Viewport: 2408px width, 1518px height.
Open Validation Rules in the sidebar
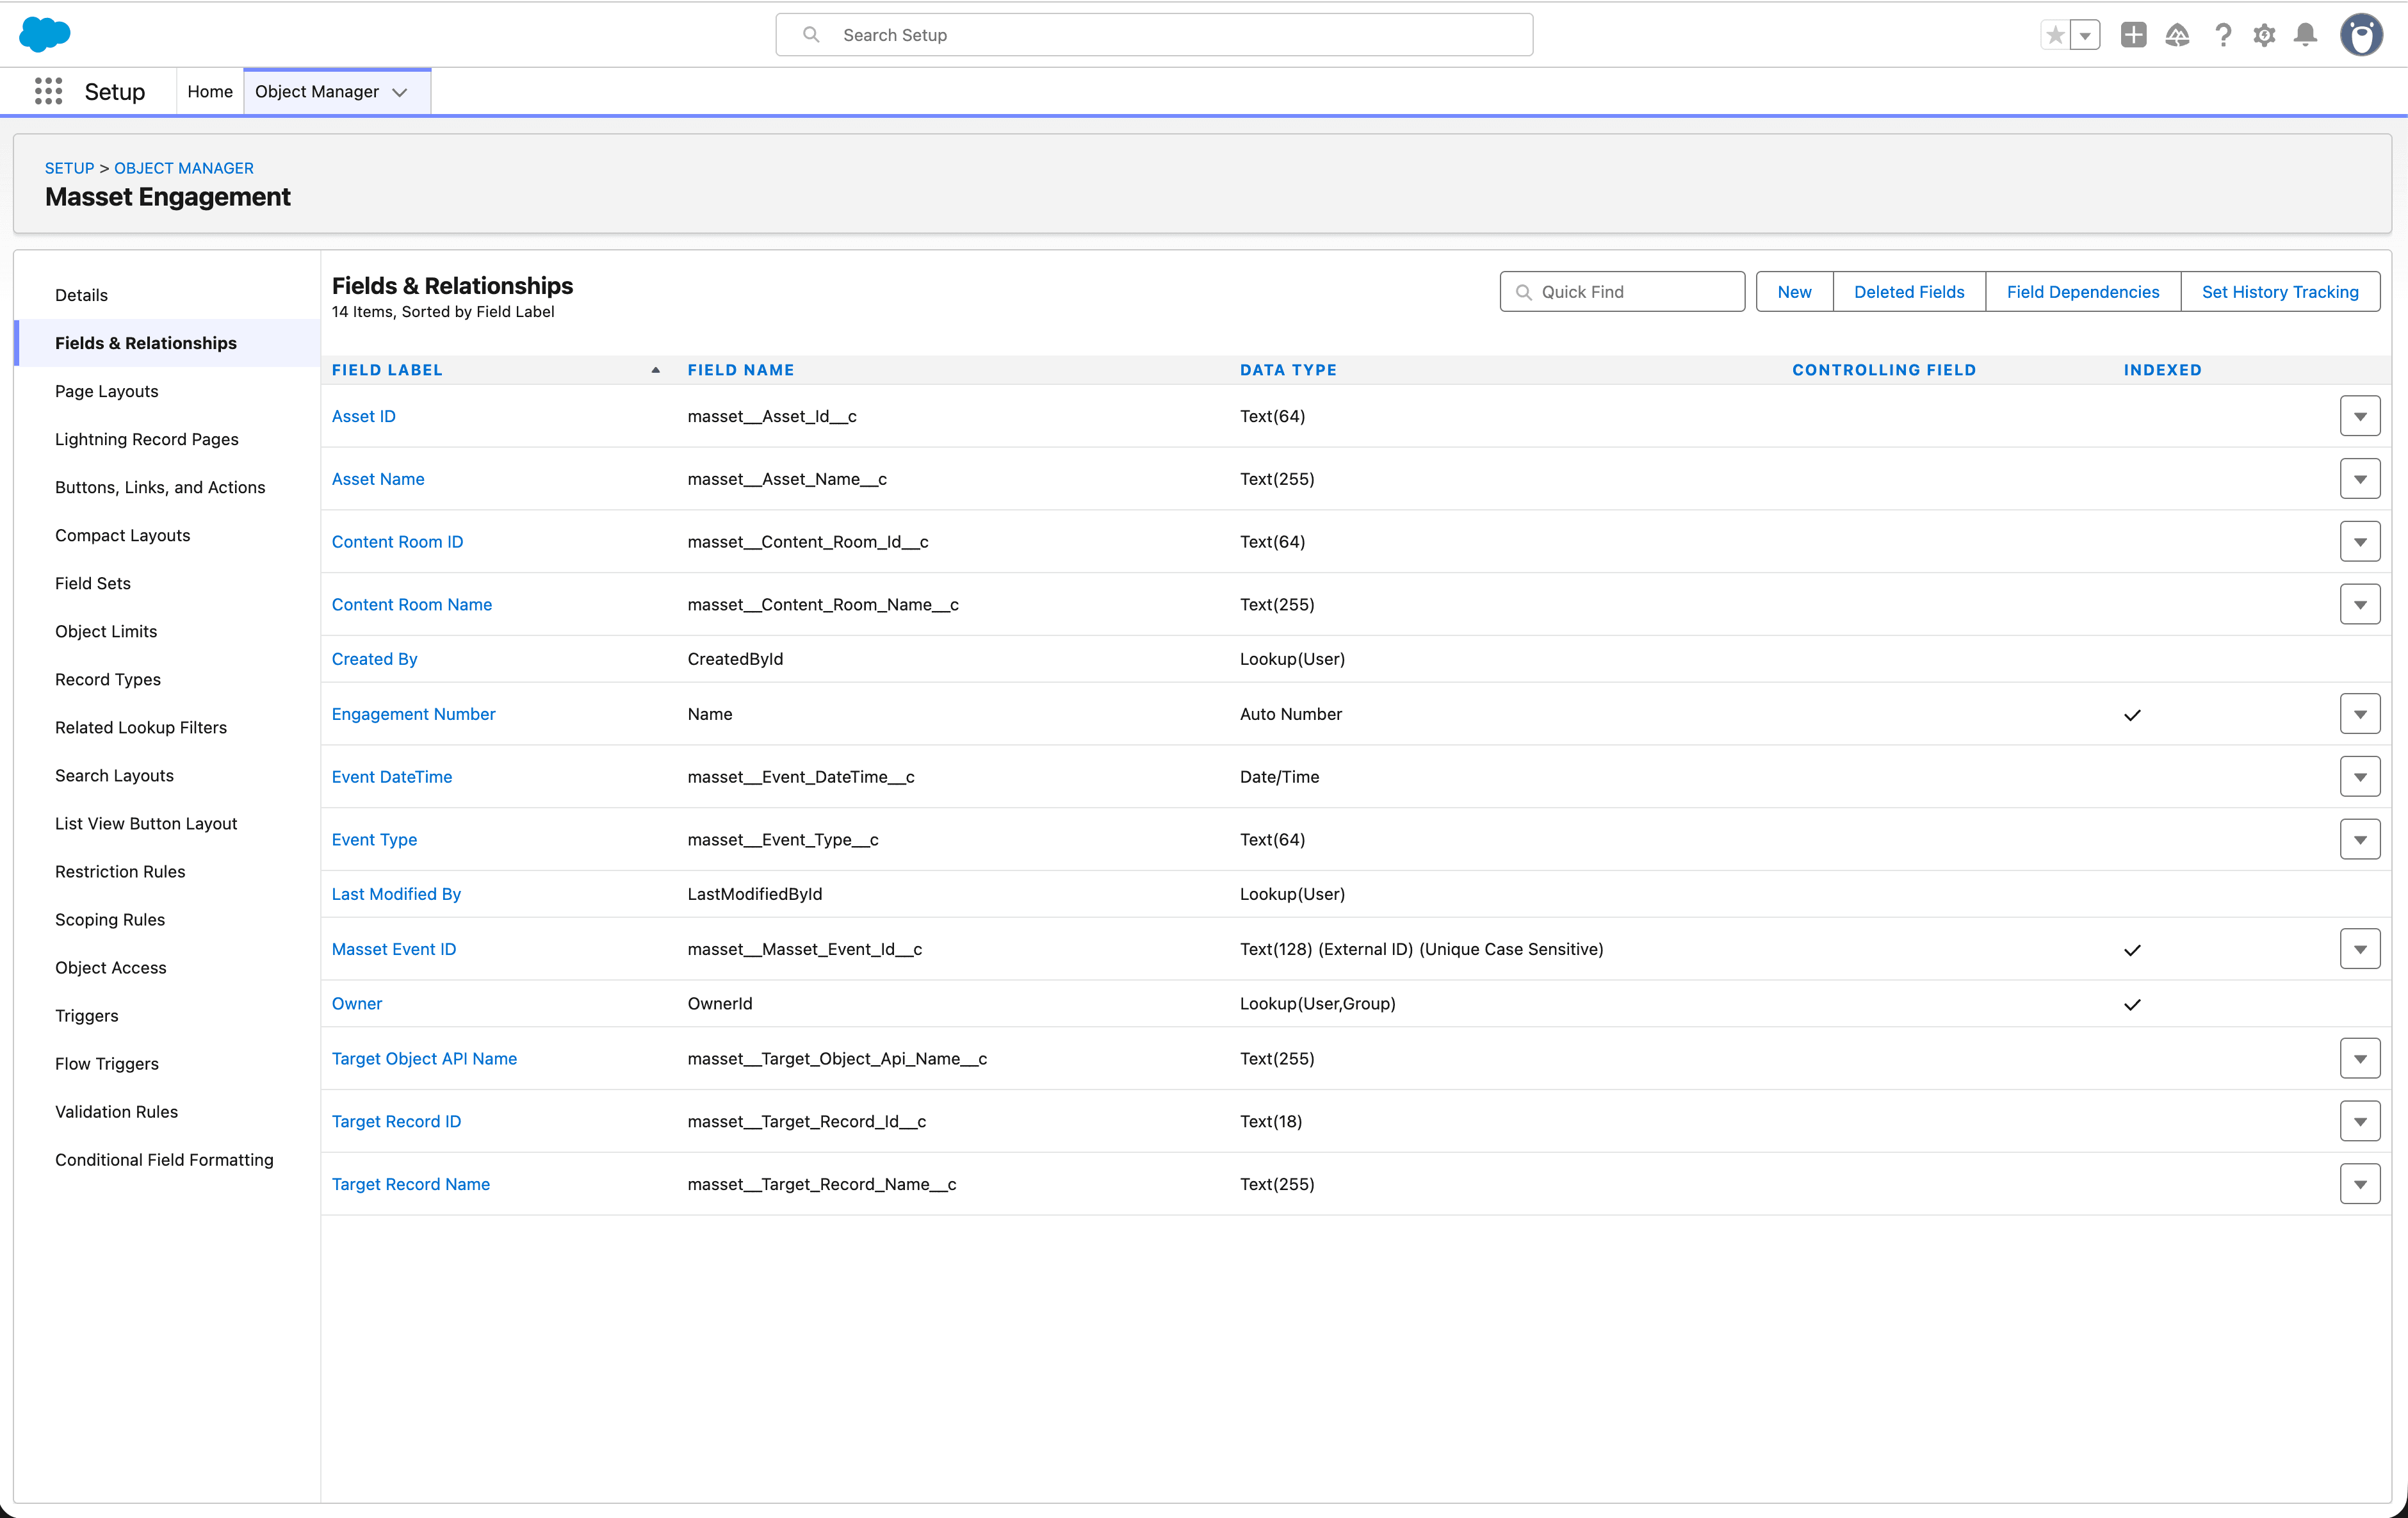117,1111
